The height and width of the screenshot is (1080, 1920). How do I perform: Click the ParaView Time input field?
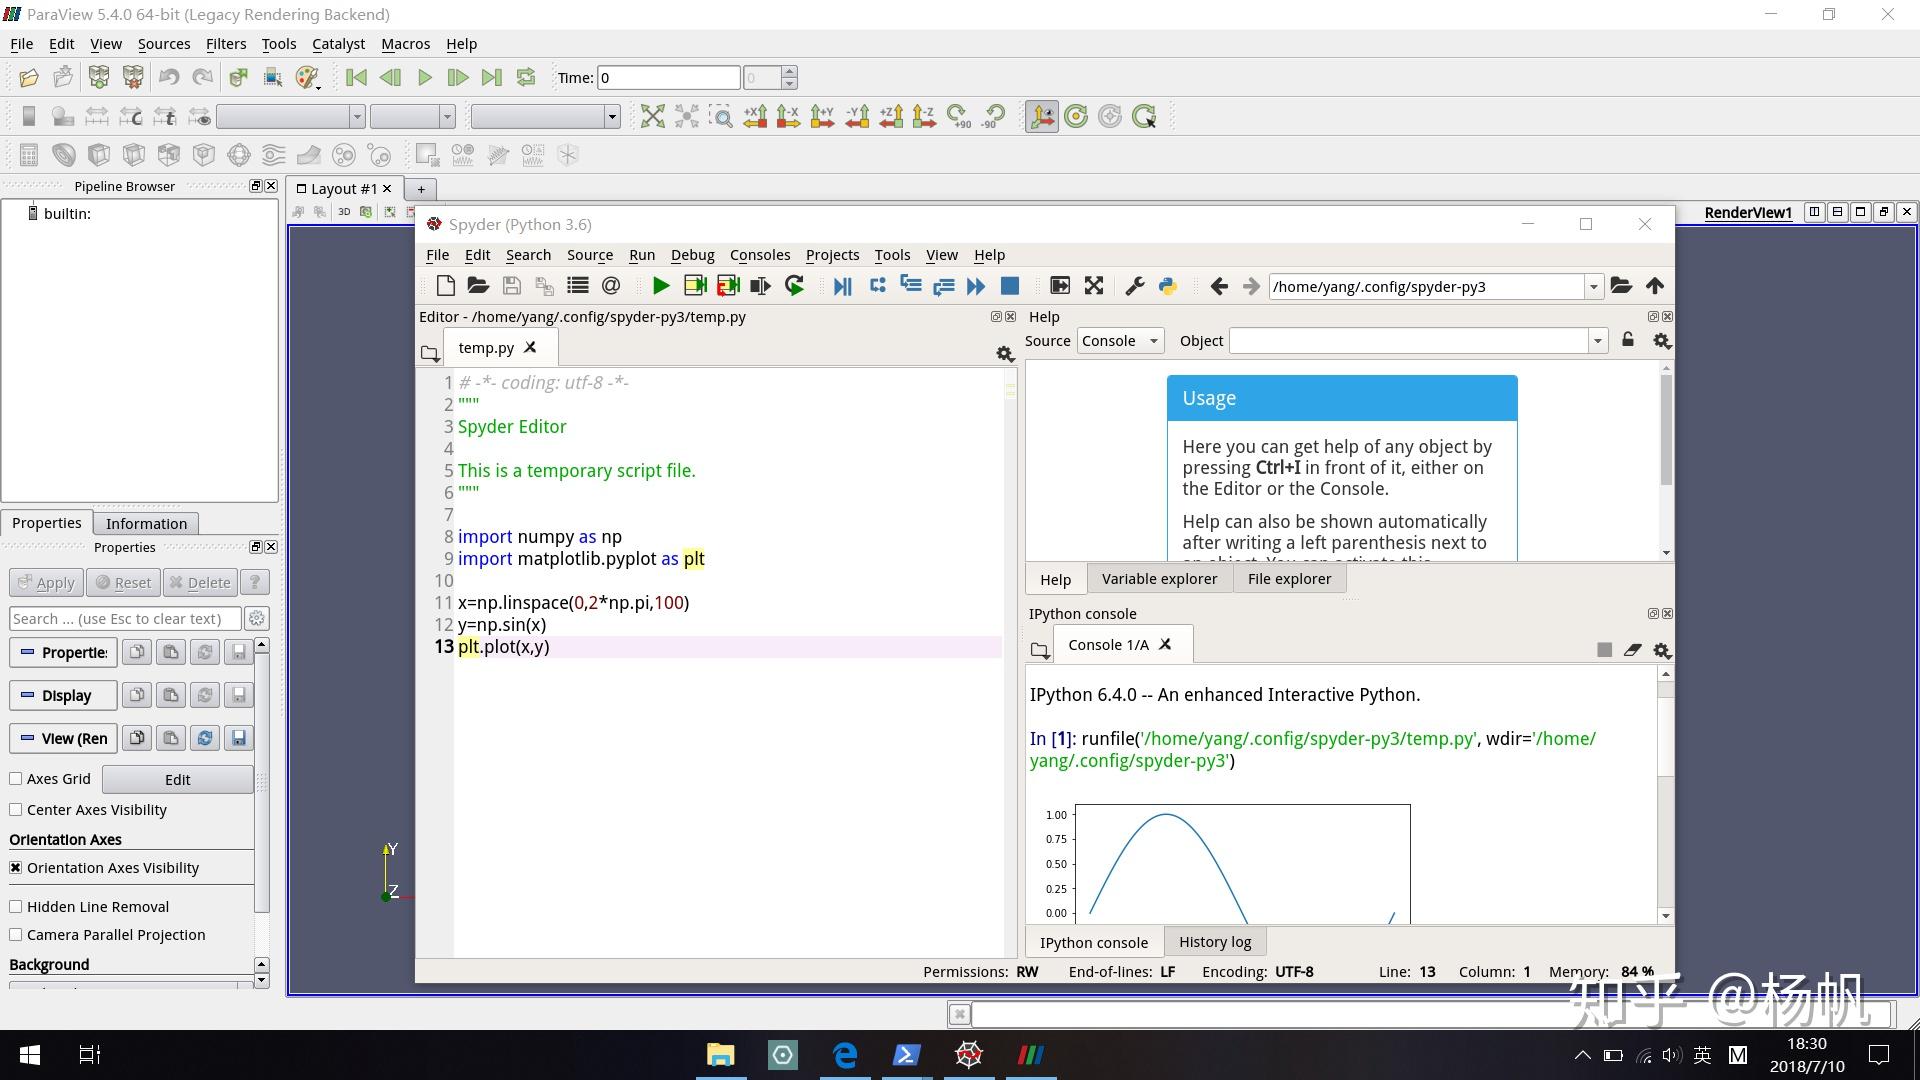[668, 77]
